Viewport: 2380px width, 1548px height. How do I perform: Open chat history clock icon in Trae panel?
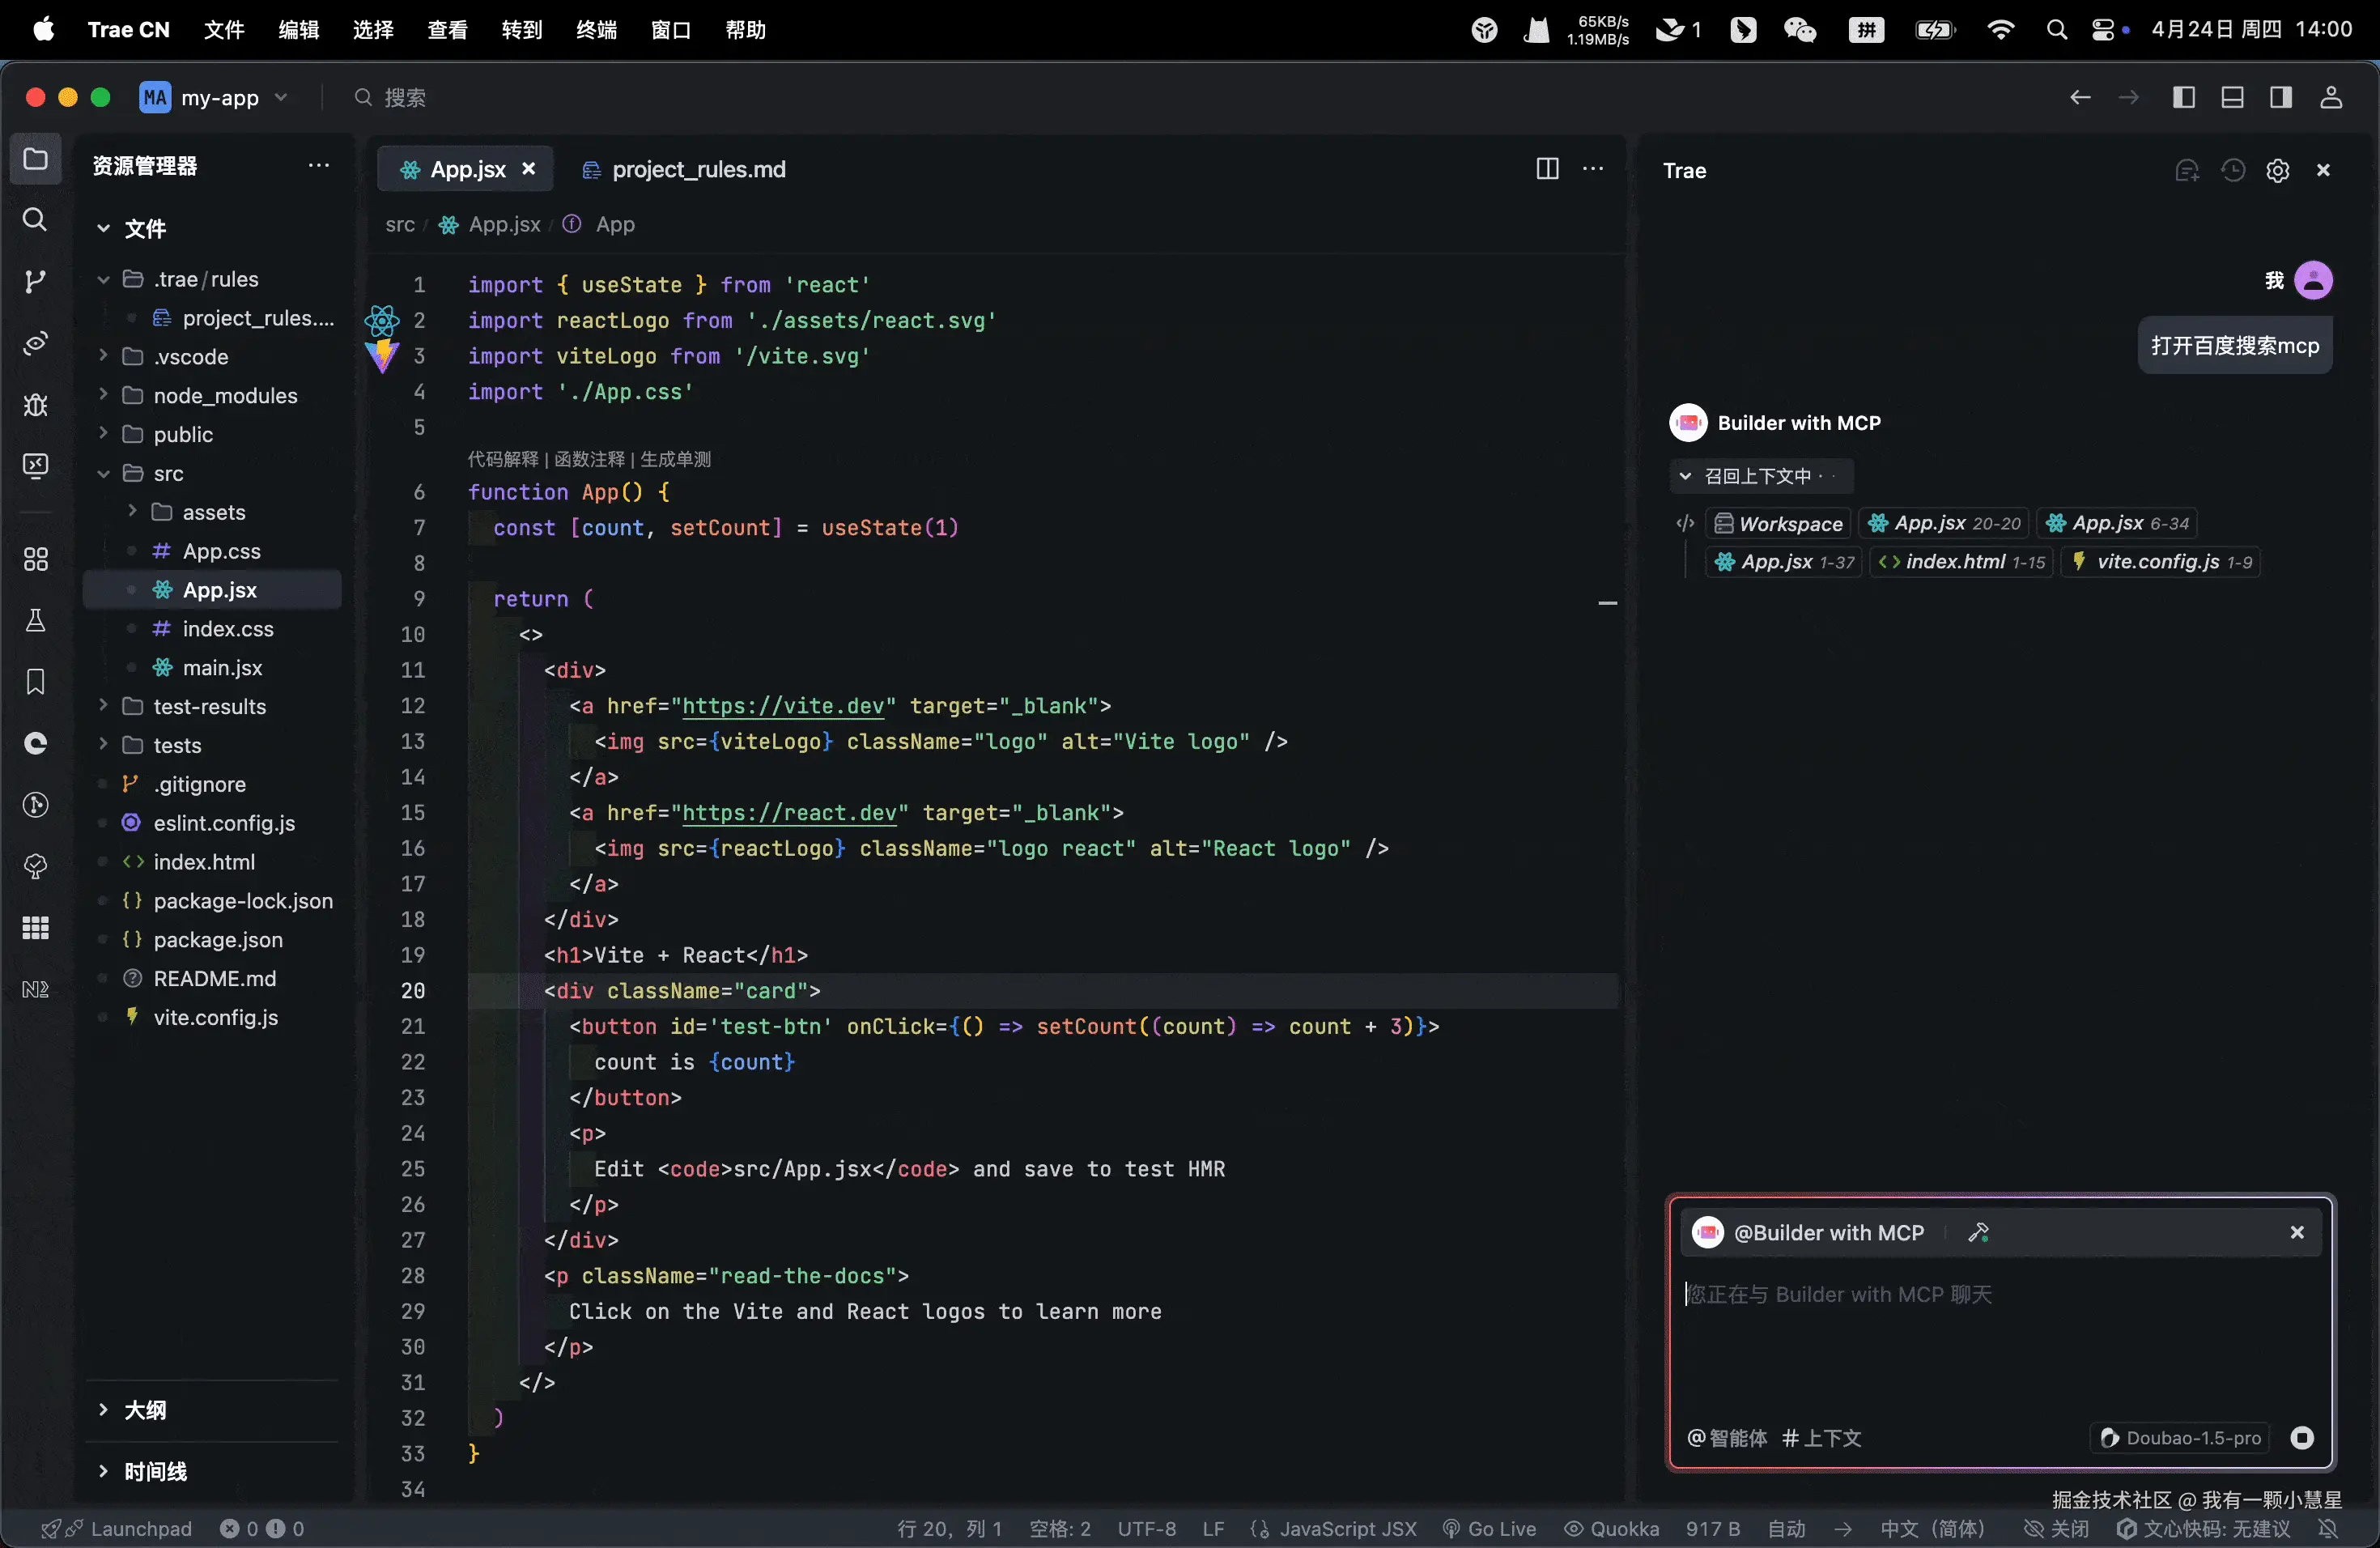2232,171
